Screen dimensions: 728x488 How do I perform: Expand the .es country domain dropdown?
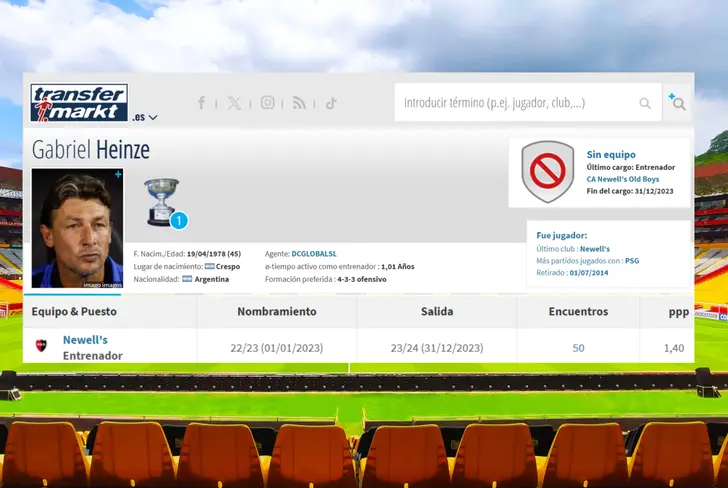pyautogui.click(x=144, y=117)
